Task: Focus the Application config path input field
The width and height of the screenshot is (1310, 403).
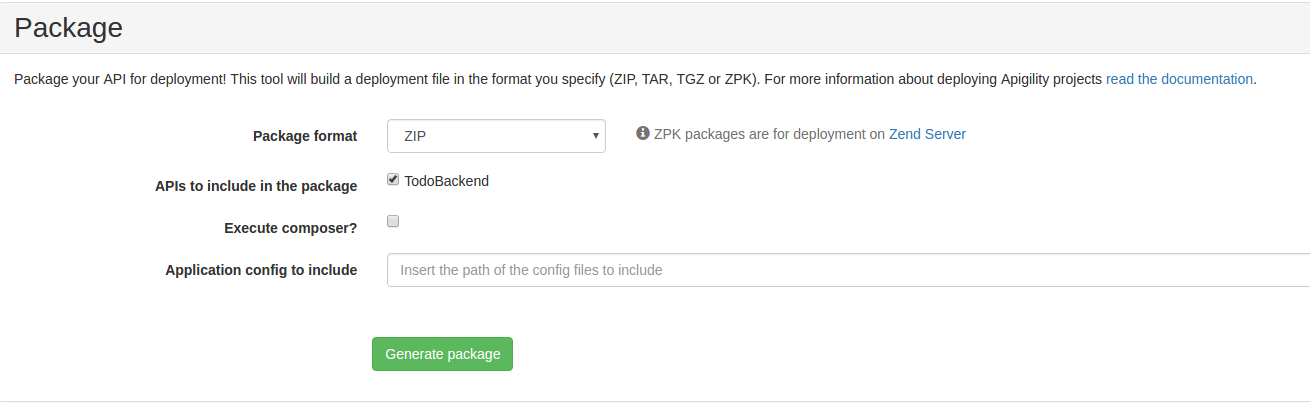Action: click(848, 270)
